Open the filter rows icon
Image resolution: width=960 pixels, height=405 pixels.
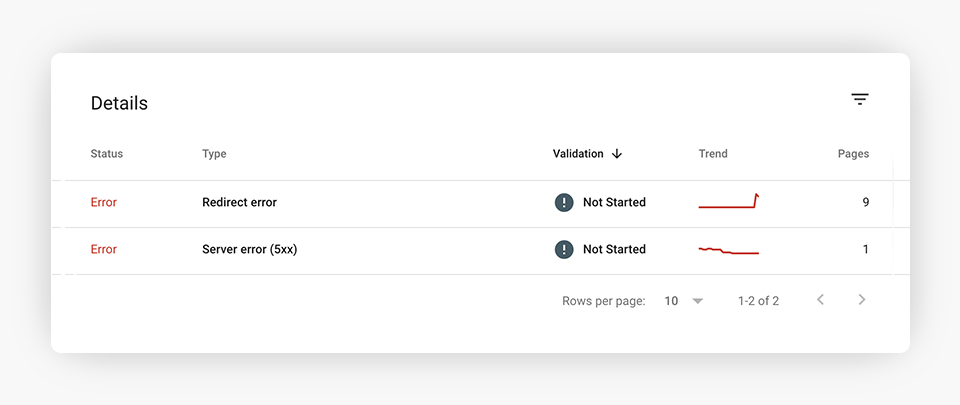pyautogui.click(x=860, y=99)
